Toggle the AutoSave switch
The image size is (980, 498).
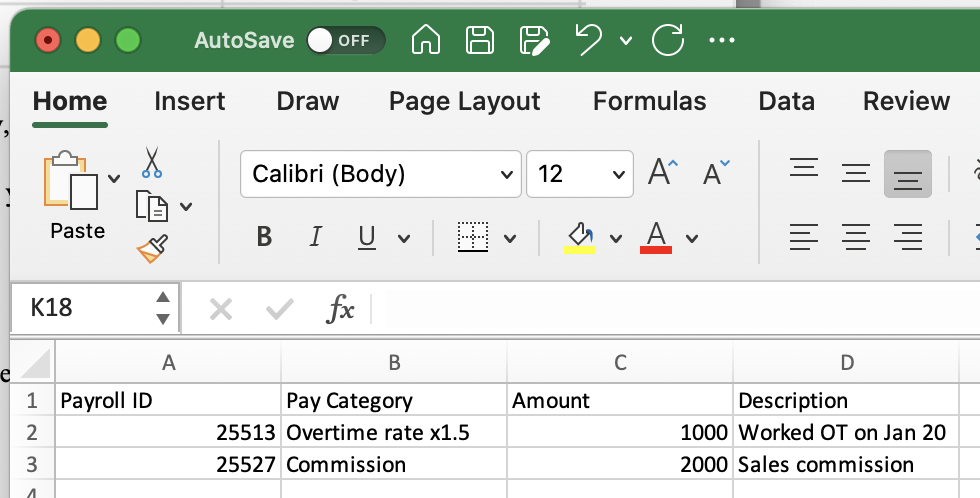[x=346, y=41]
